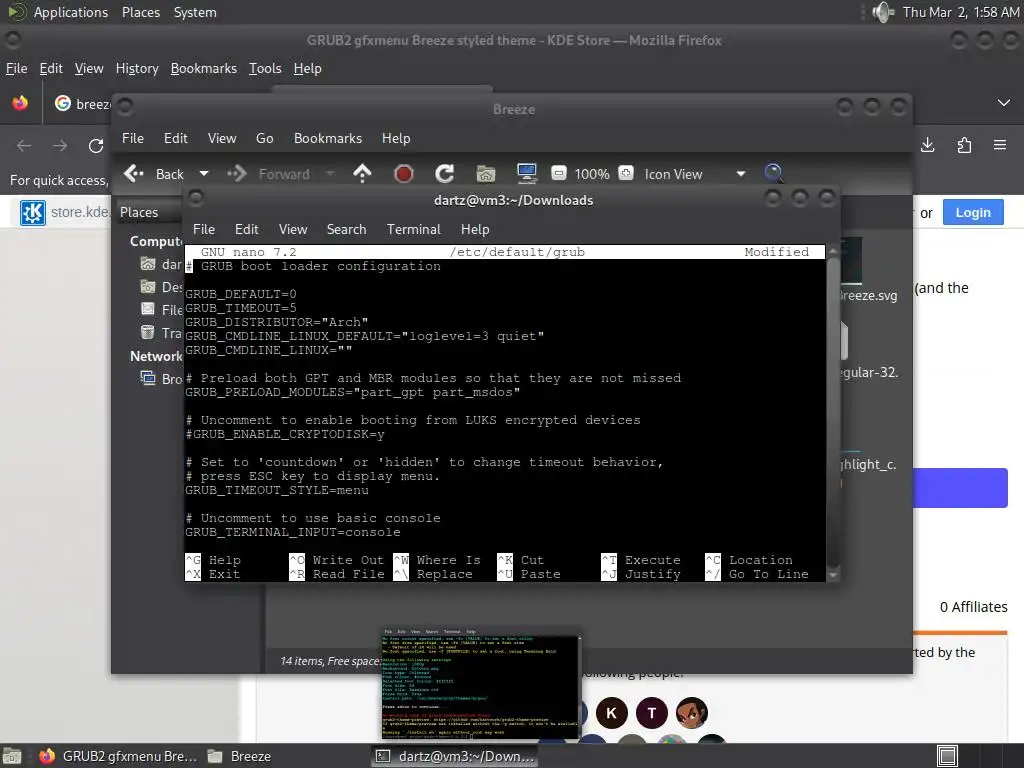Click the Computer icon in file manager toolbar
1024x768 pixels.
pos(526,174)
